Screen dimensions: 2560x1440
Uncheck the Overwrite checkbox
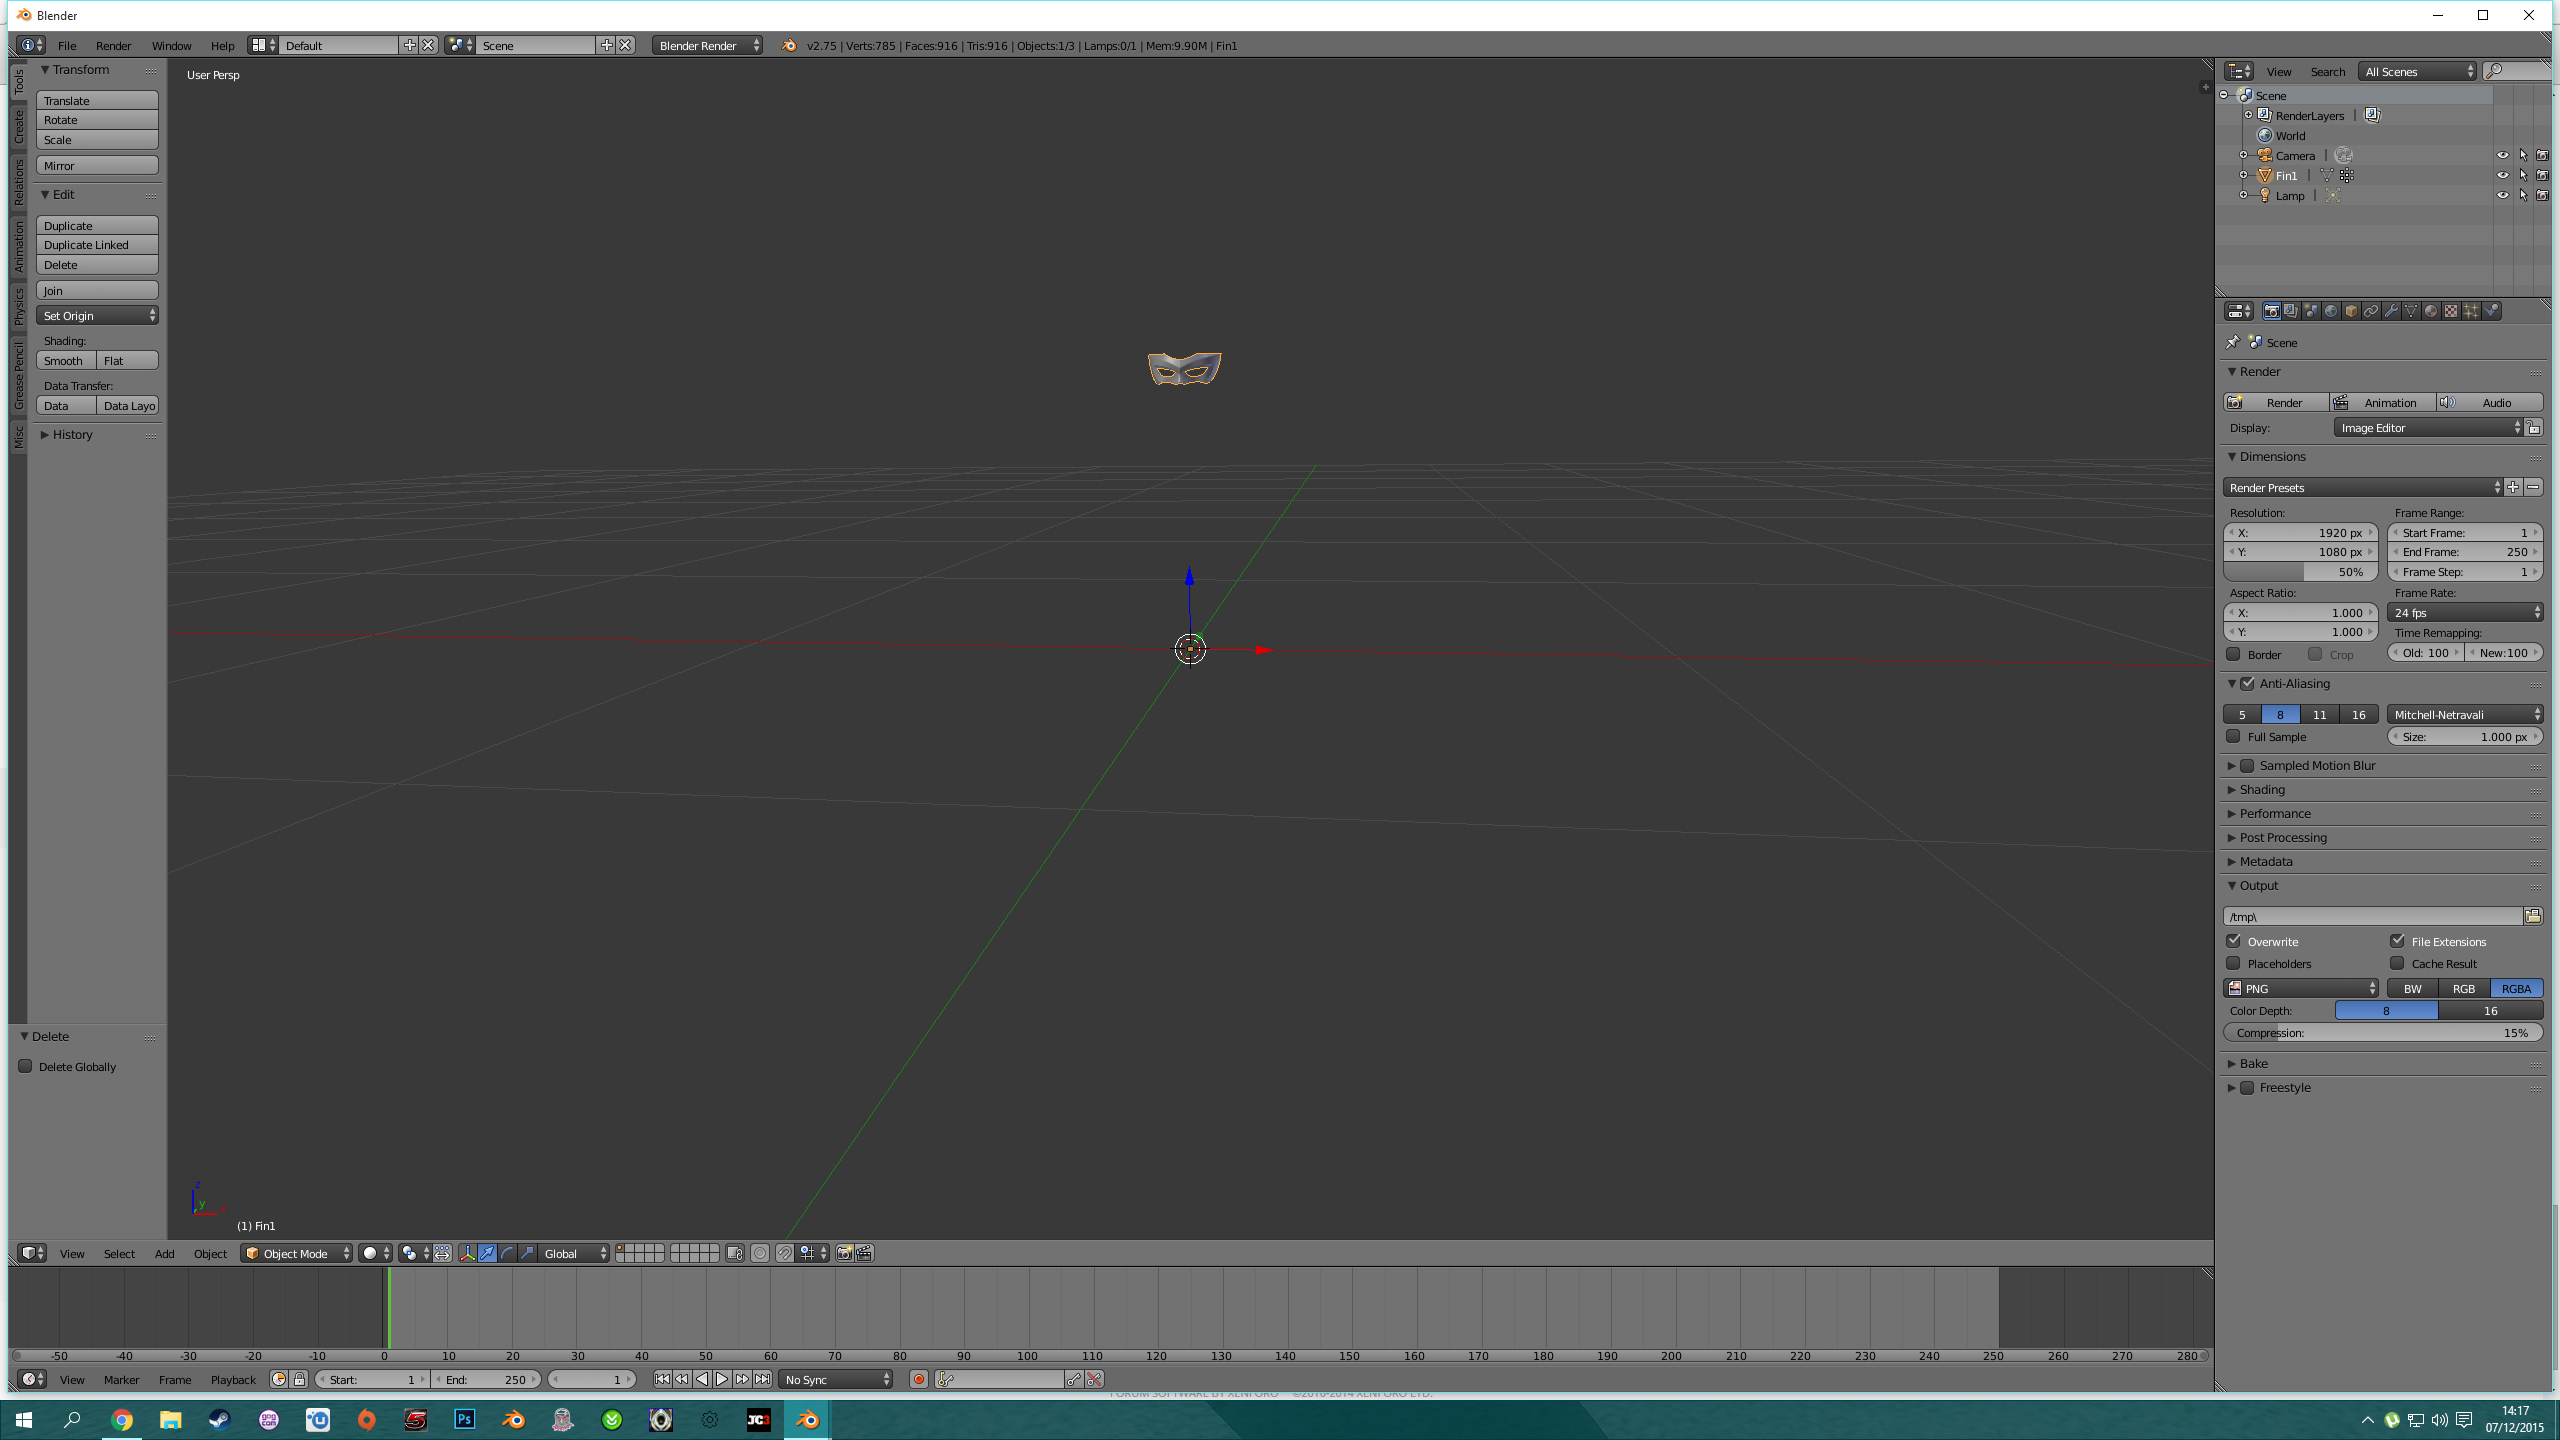pyautogui.click(x=2233, y=941)
